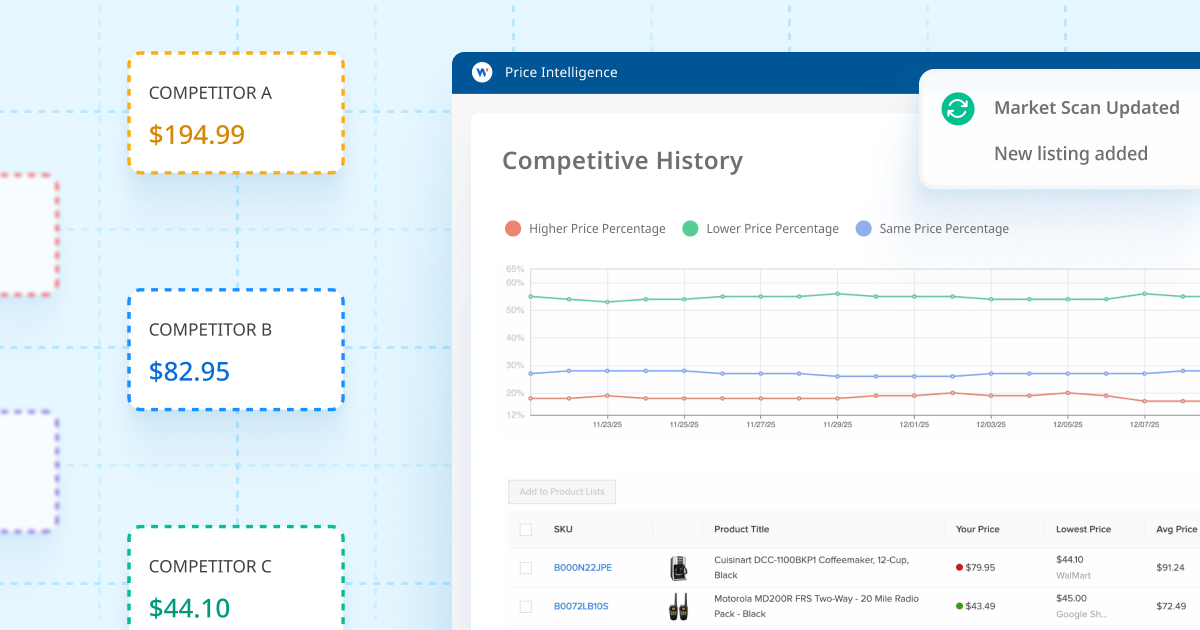Sort the table by the SKU column
Screen dimensions: 1200x630
563,528
